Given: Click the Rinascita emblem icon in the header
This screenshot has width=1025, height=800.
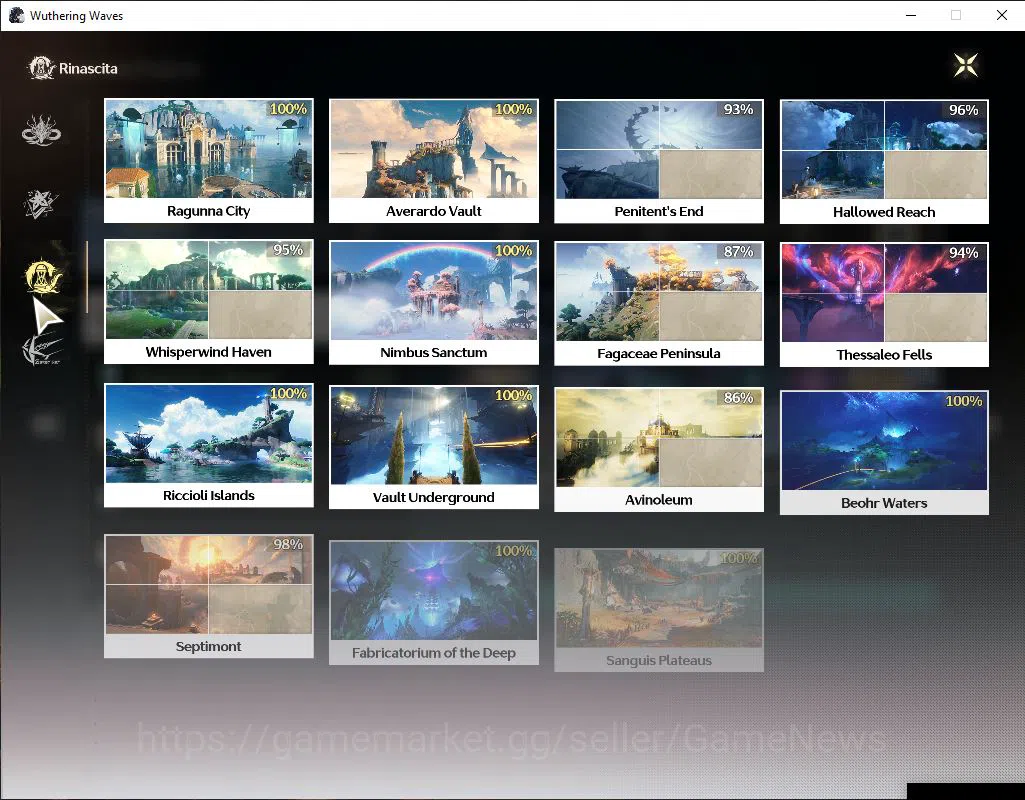Looking at the screenshot, I should [41, 68].
